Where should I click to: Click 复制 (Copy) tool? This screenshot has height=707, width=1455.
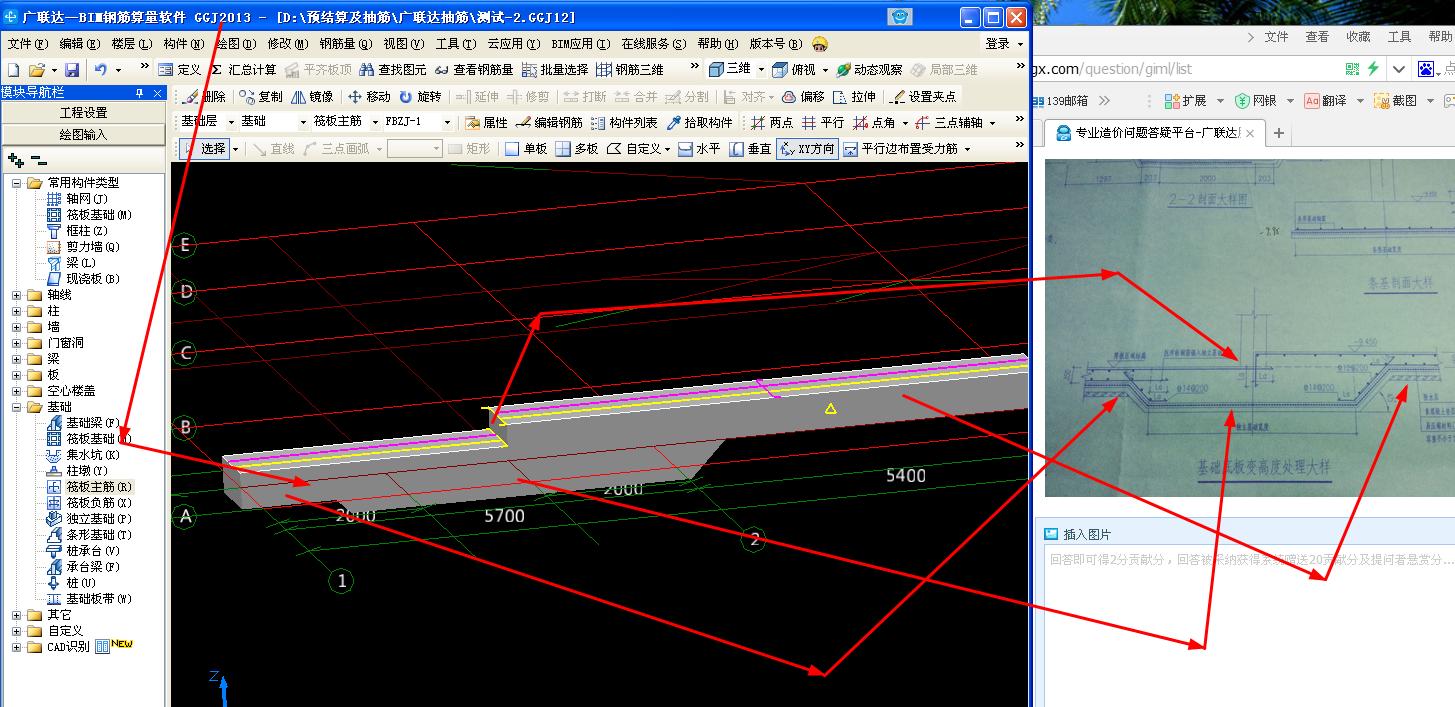coord(262,97)
